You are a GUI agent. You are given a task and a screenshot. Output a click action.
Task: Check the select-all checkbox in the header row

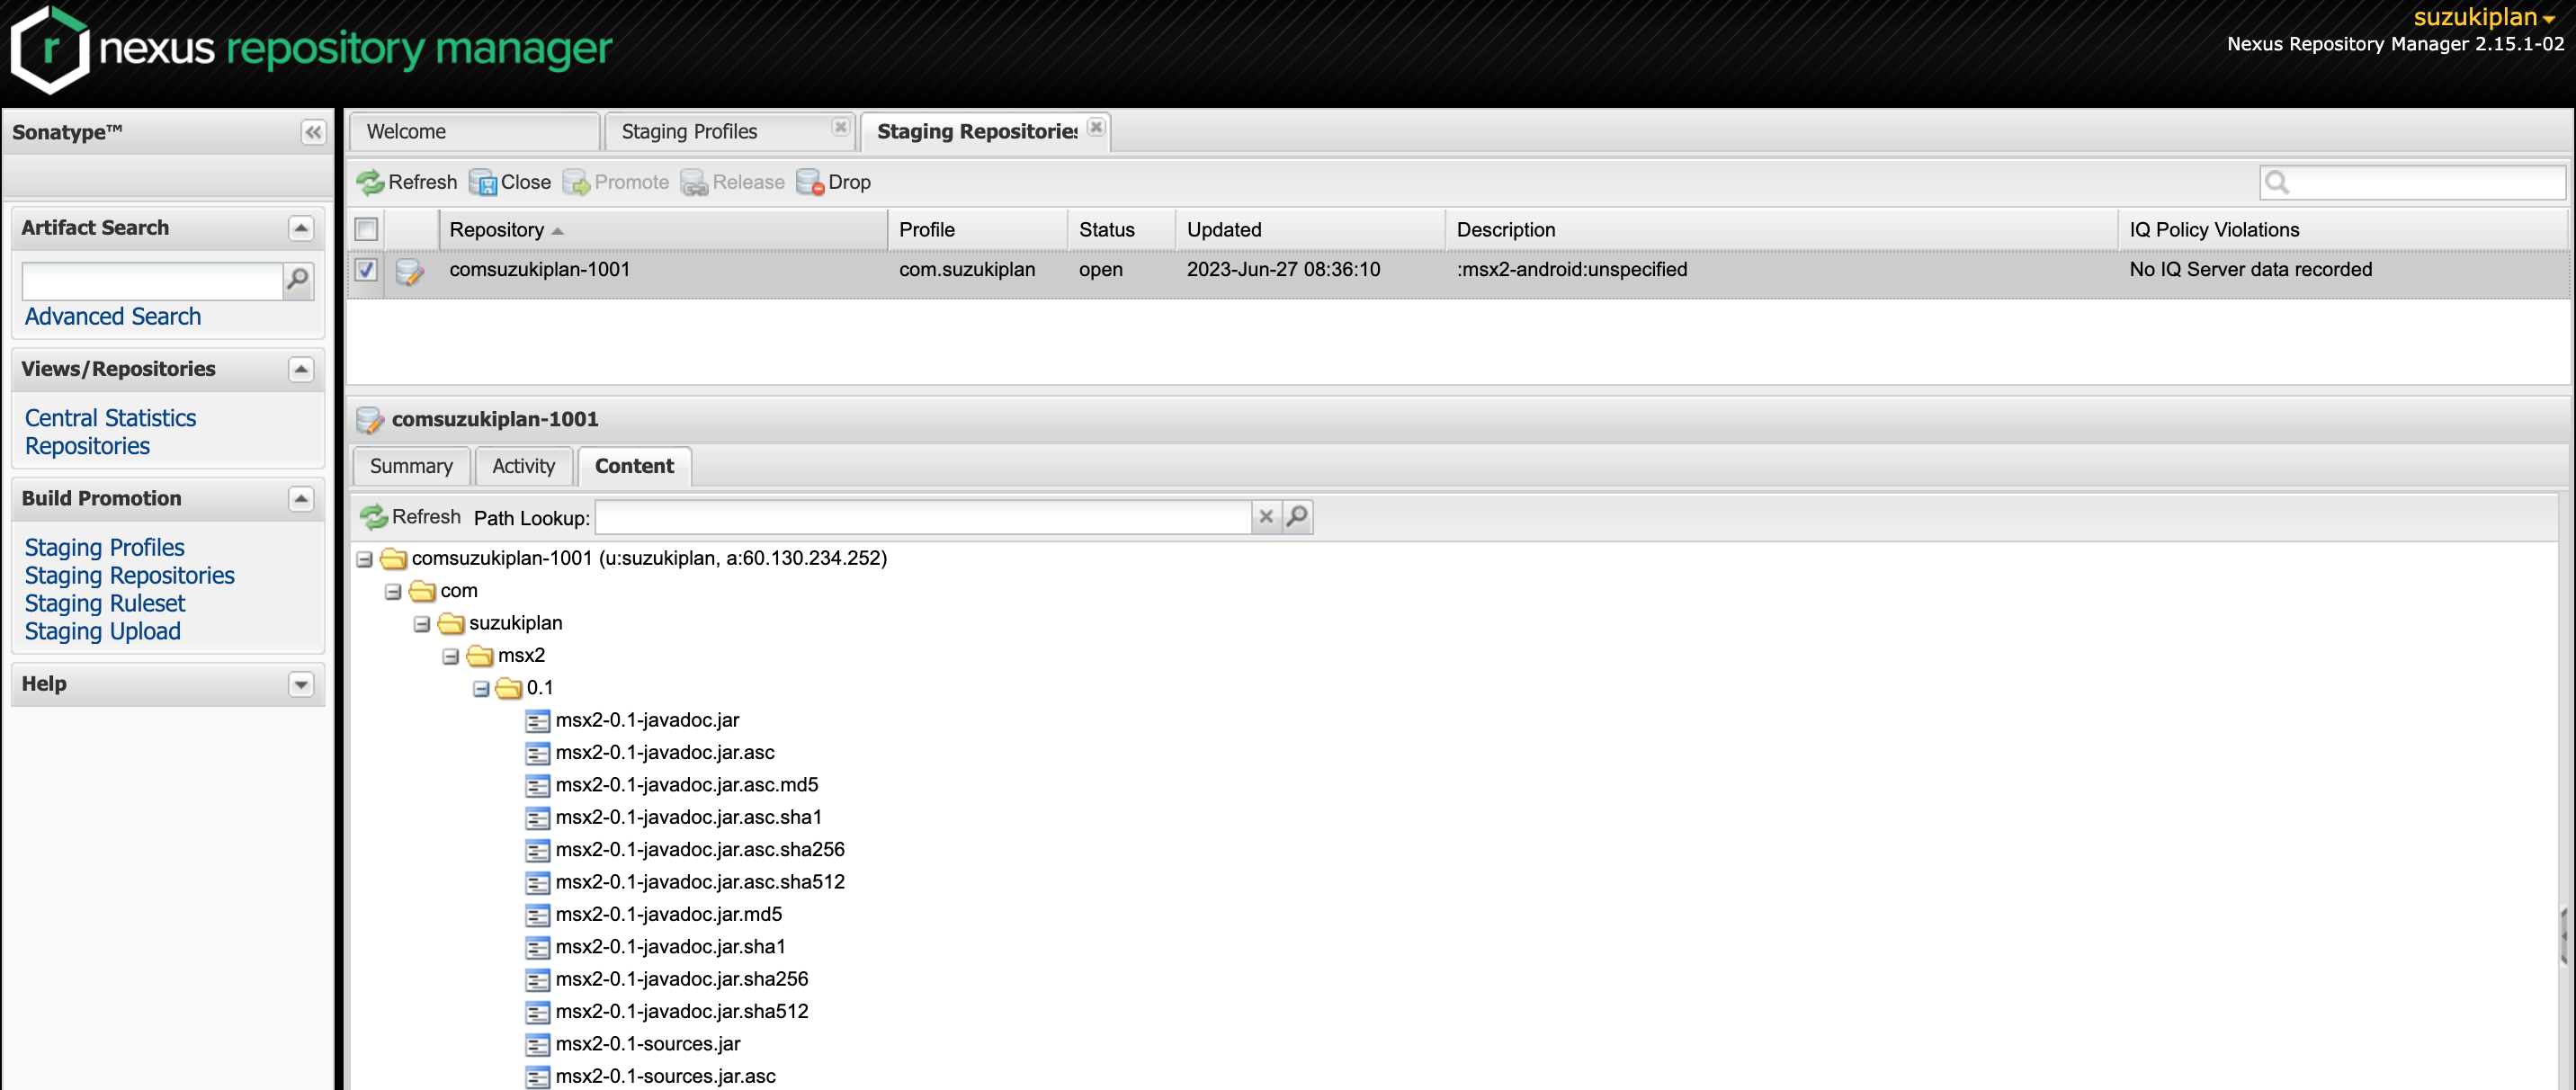[x=366, y=229]
